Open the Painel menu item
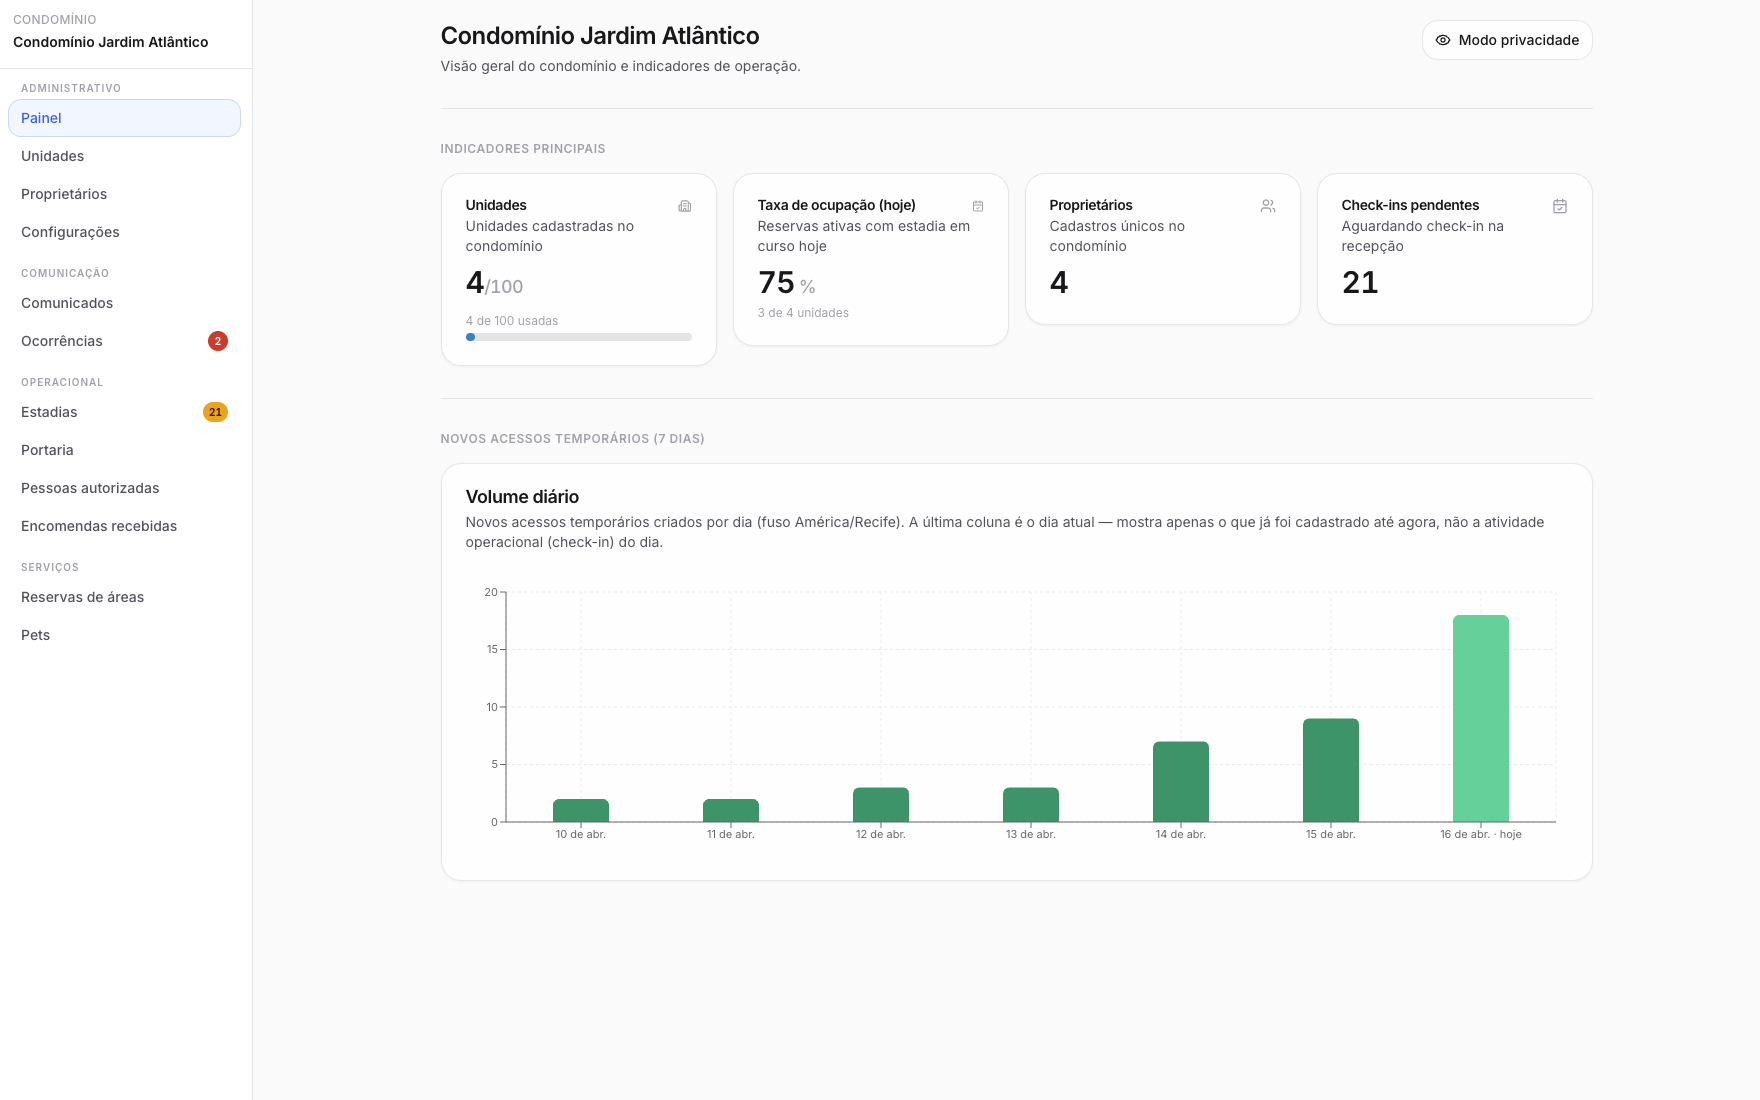The width and height of the screenshot is (1760, 1100). point(124,118)
